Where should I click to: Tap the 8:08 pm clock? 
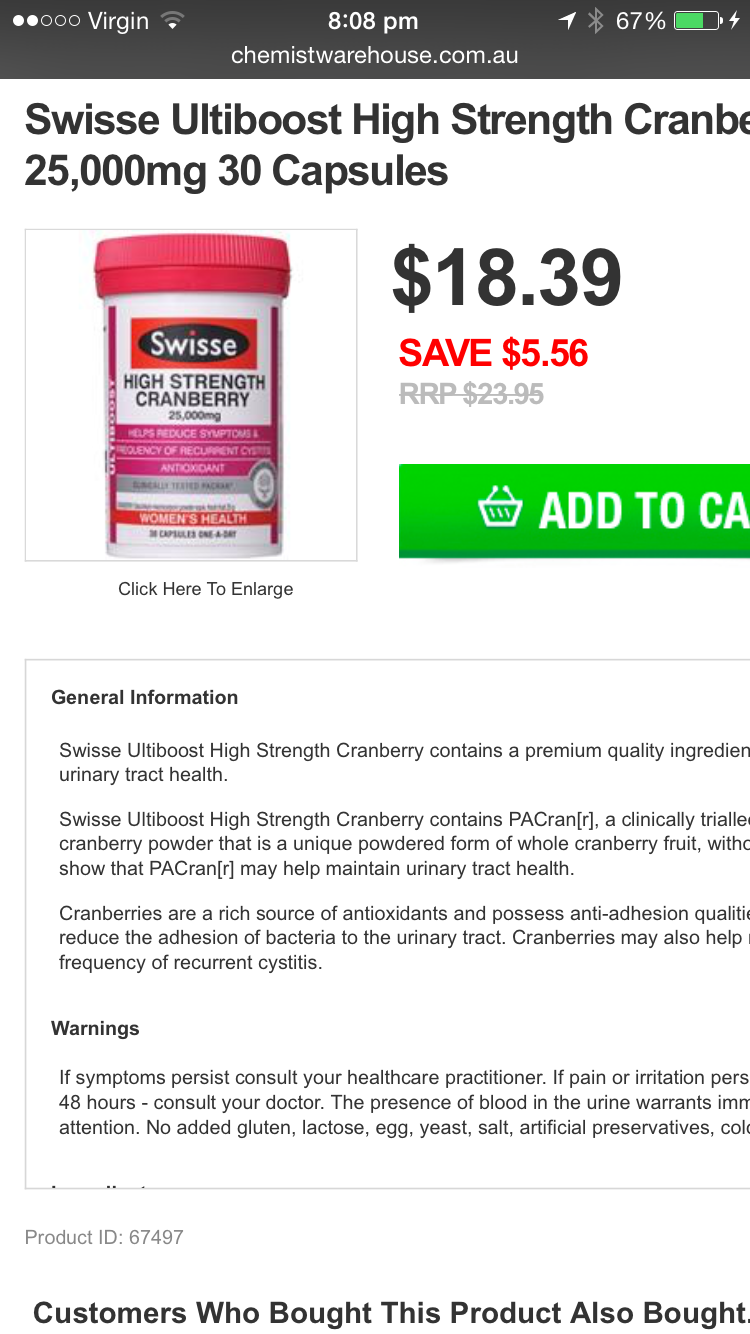(373, 20)
